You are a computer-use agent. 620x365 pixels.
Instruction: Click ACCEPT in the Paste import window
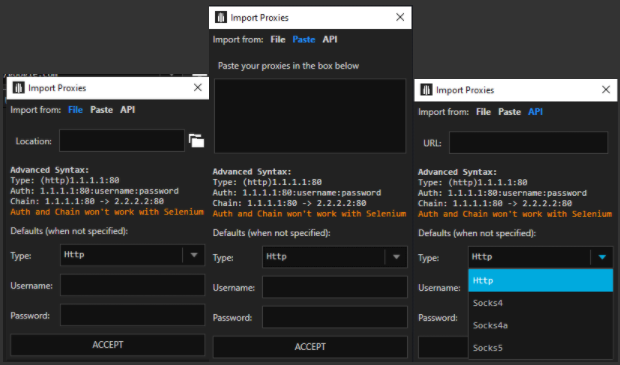(x=310, y=347)
